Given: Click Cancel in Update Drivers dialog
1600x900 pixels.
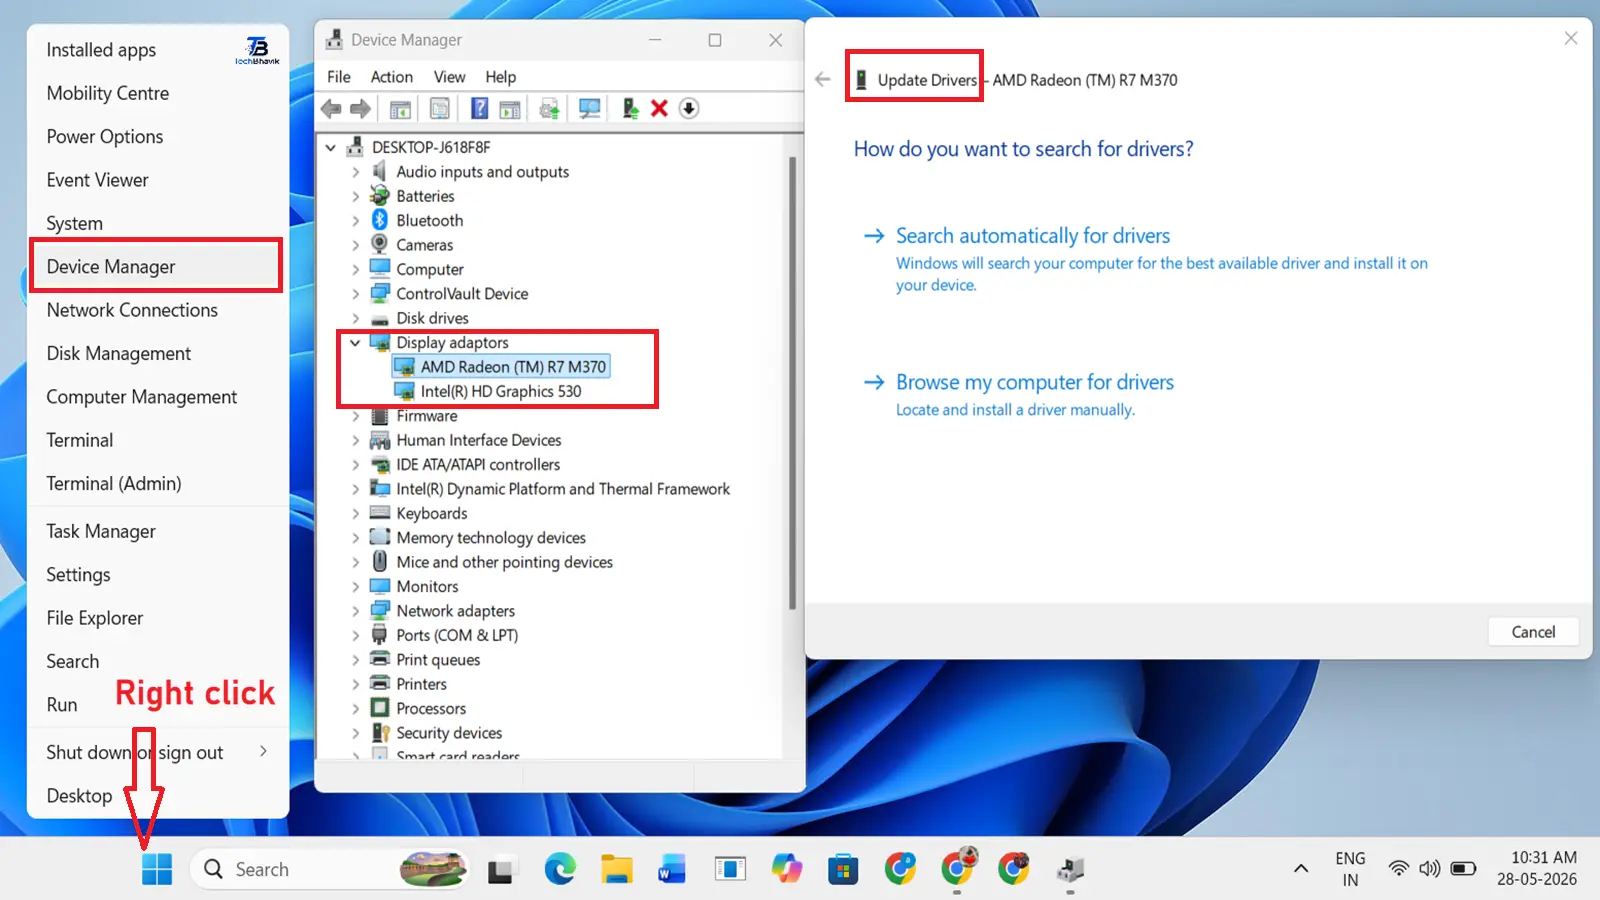Looking at the screenshot, I should [1533, 632].
